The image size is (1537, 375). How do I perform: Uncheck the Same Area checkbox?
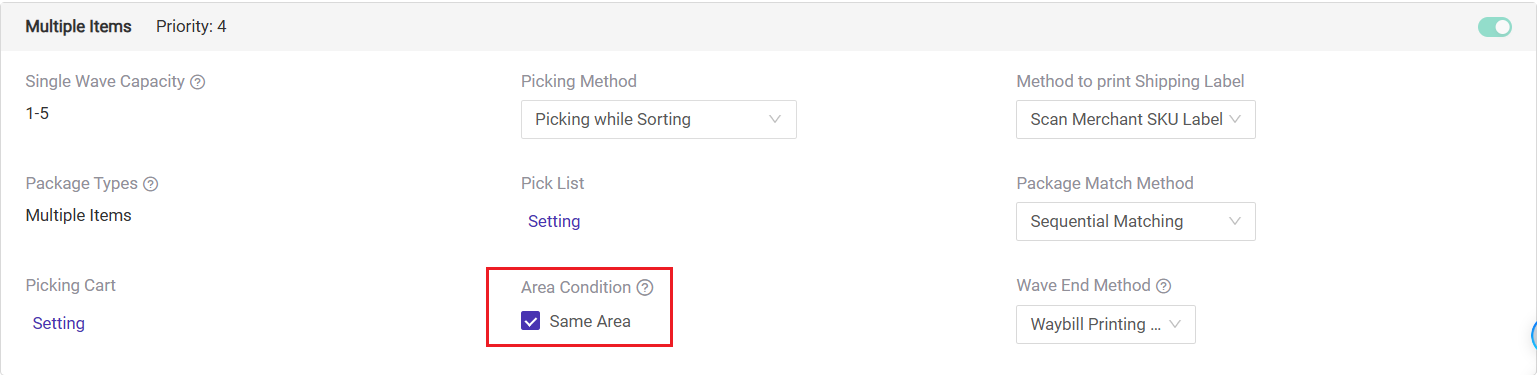pyautogui.click(x=531, y=321)
